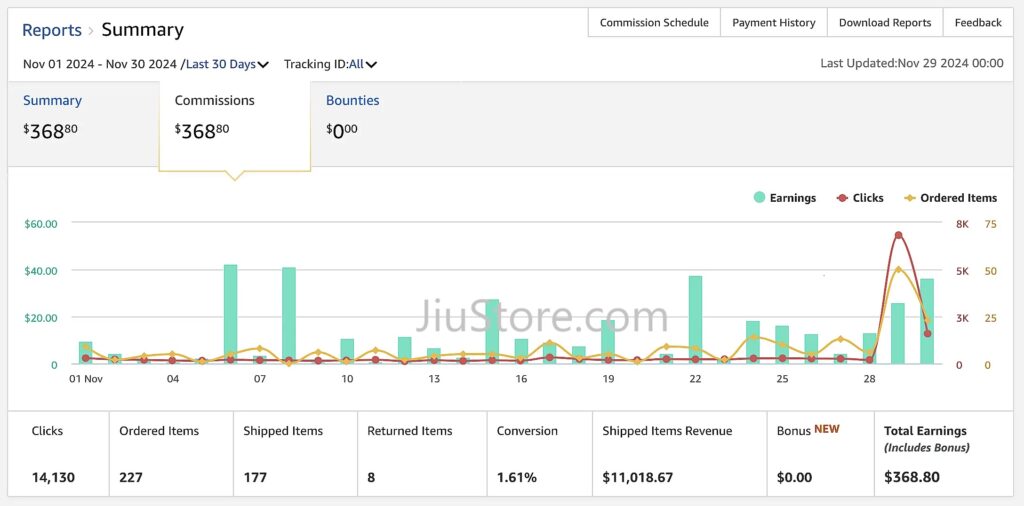Toggle the Earnings legend series

tap(785, 198)
